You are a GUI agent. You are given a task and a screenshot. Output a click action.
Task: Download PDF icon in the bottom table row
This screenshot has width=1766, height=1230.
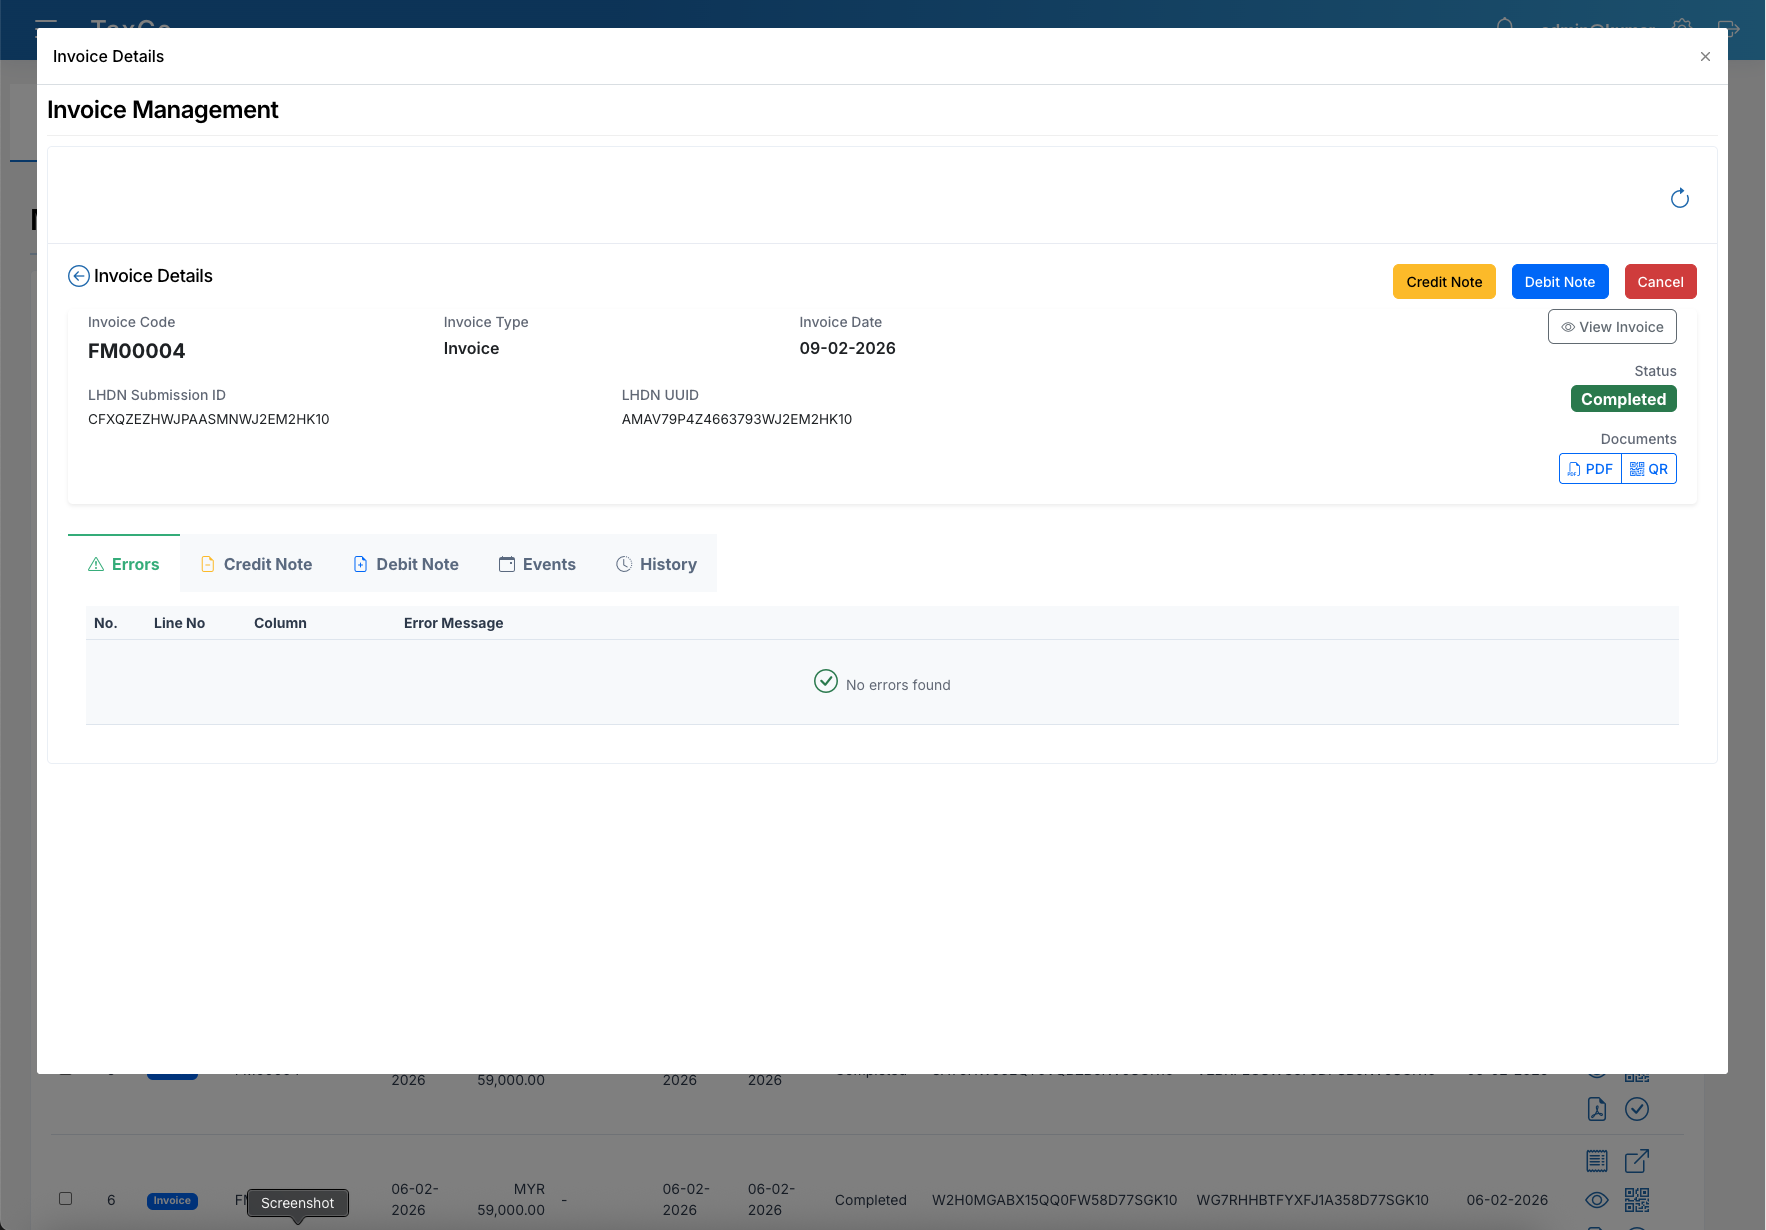pos(1597,1109)
